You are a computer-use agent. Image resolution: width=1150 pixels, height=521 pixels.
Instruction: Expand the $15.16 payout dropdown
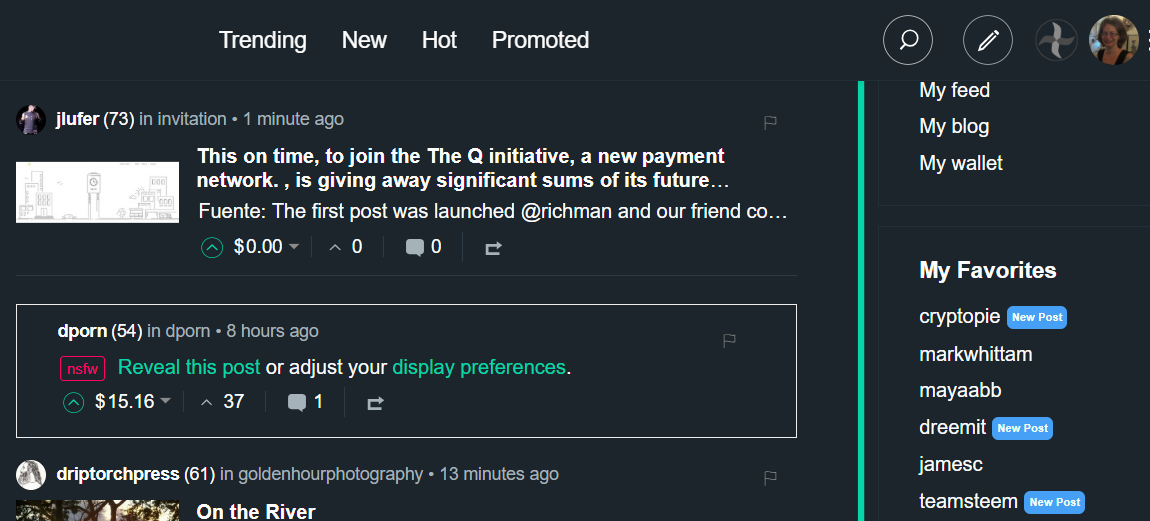tap(166, 402)
